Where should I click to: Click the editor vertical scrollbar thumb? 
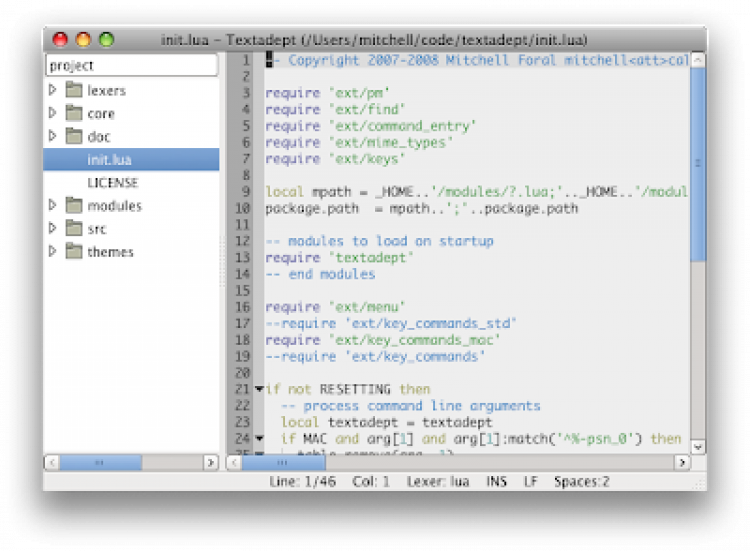[698, 164]
